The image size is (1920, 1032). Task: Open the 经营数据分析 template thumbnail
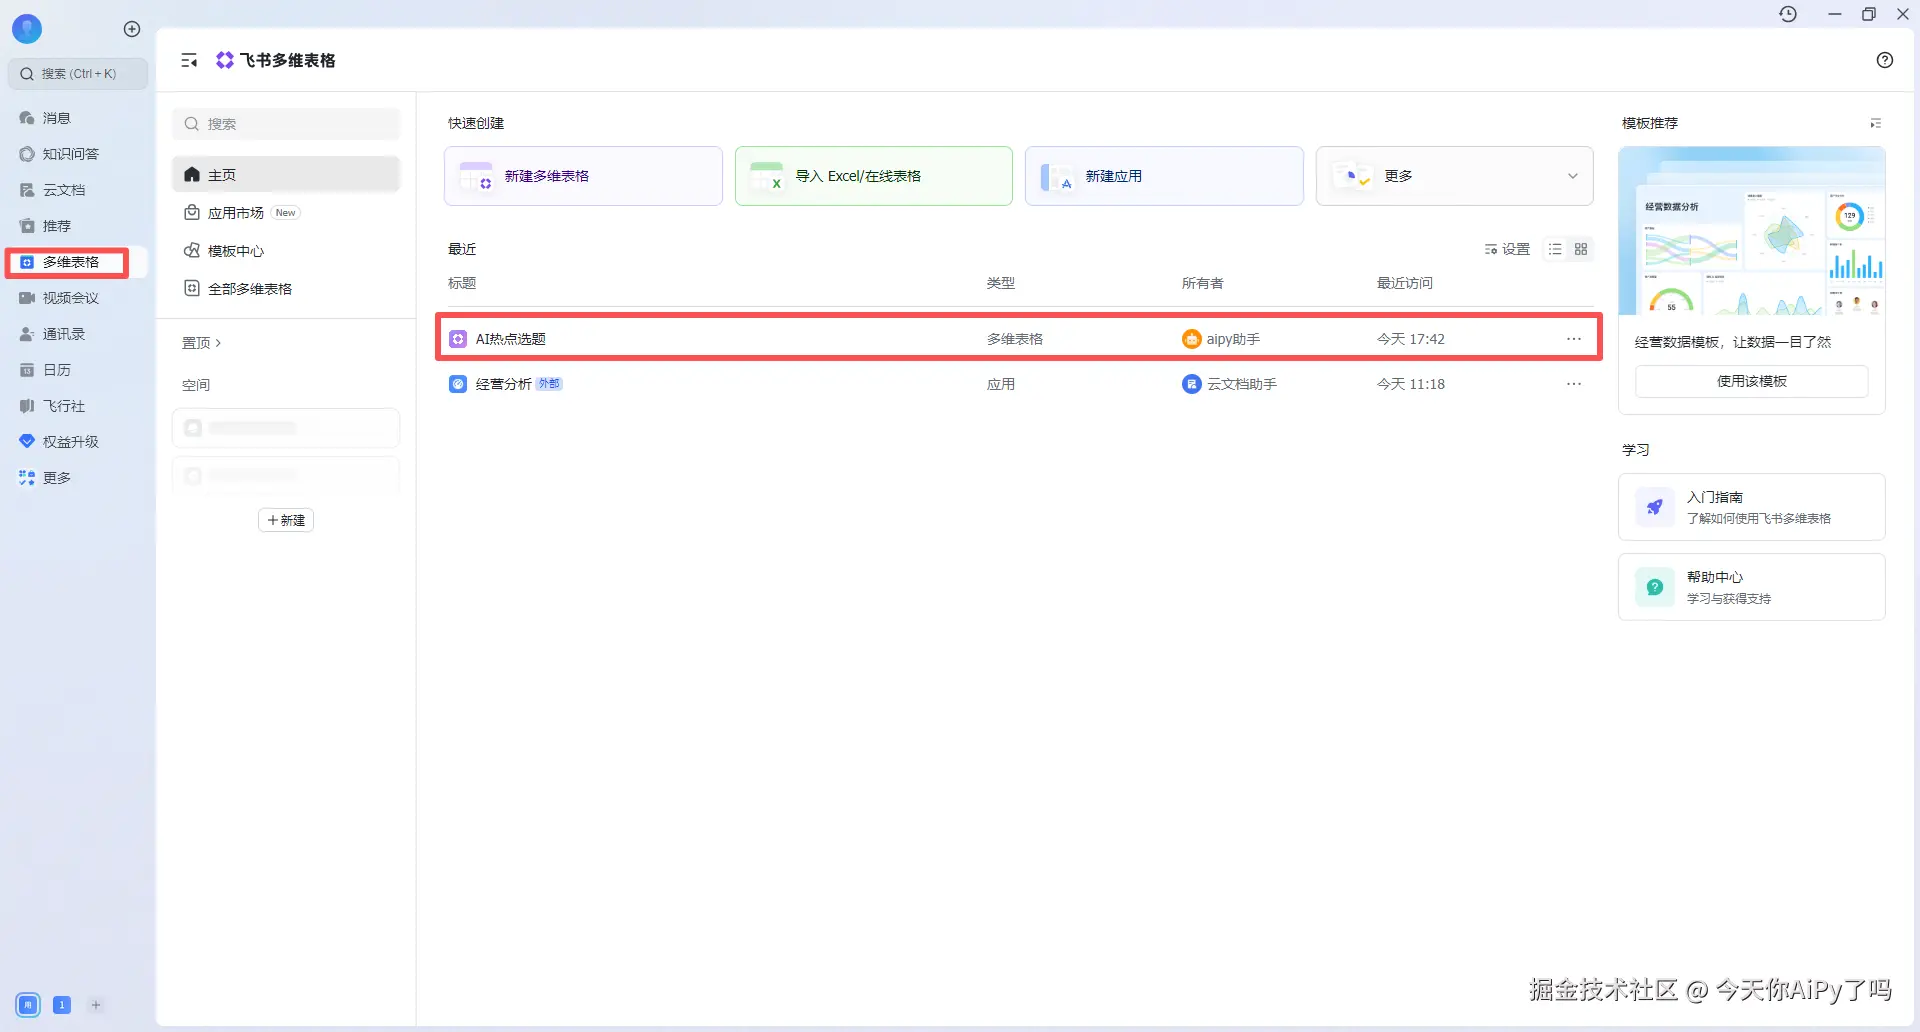coord(1752,231)
